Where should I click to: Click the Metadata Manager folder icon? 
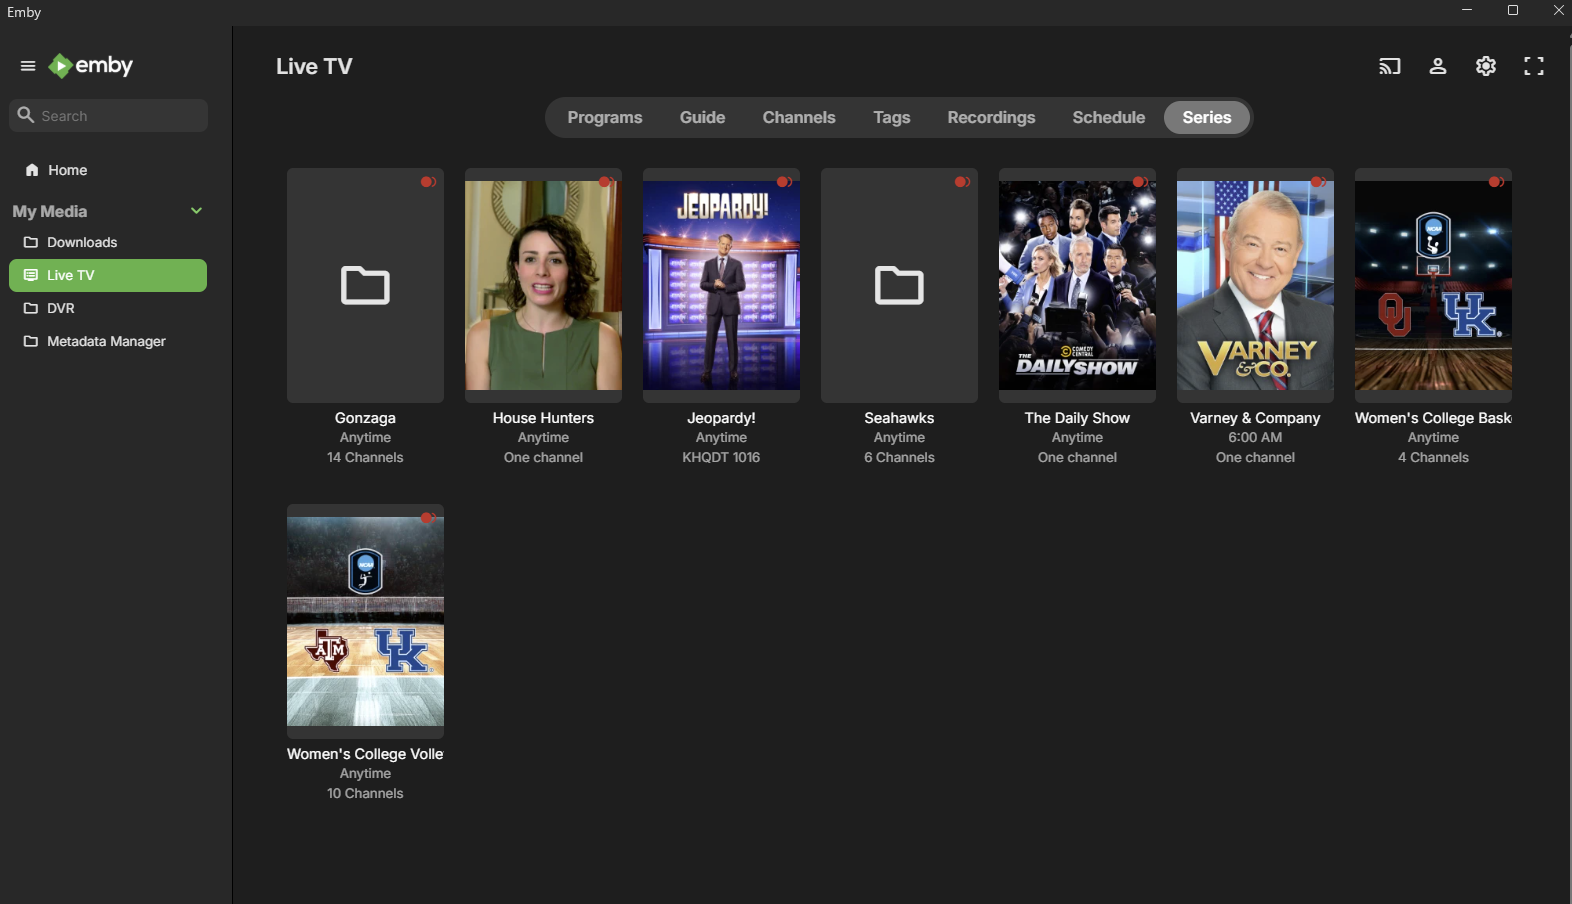pyautogui.click(x=31, y=341)
